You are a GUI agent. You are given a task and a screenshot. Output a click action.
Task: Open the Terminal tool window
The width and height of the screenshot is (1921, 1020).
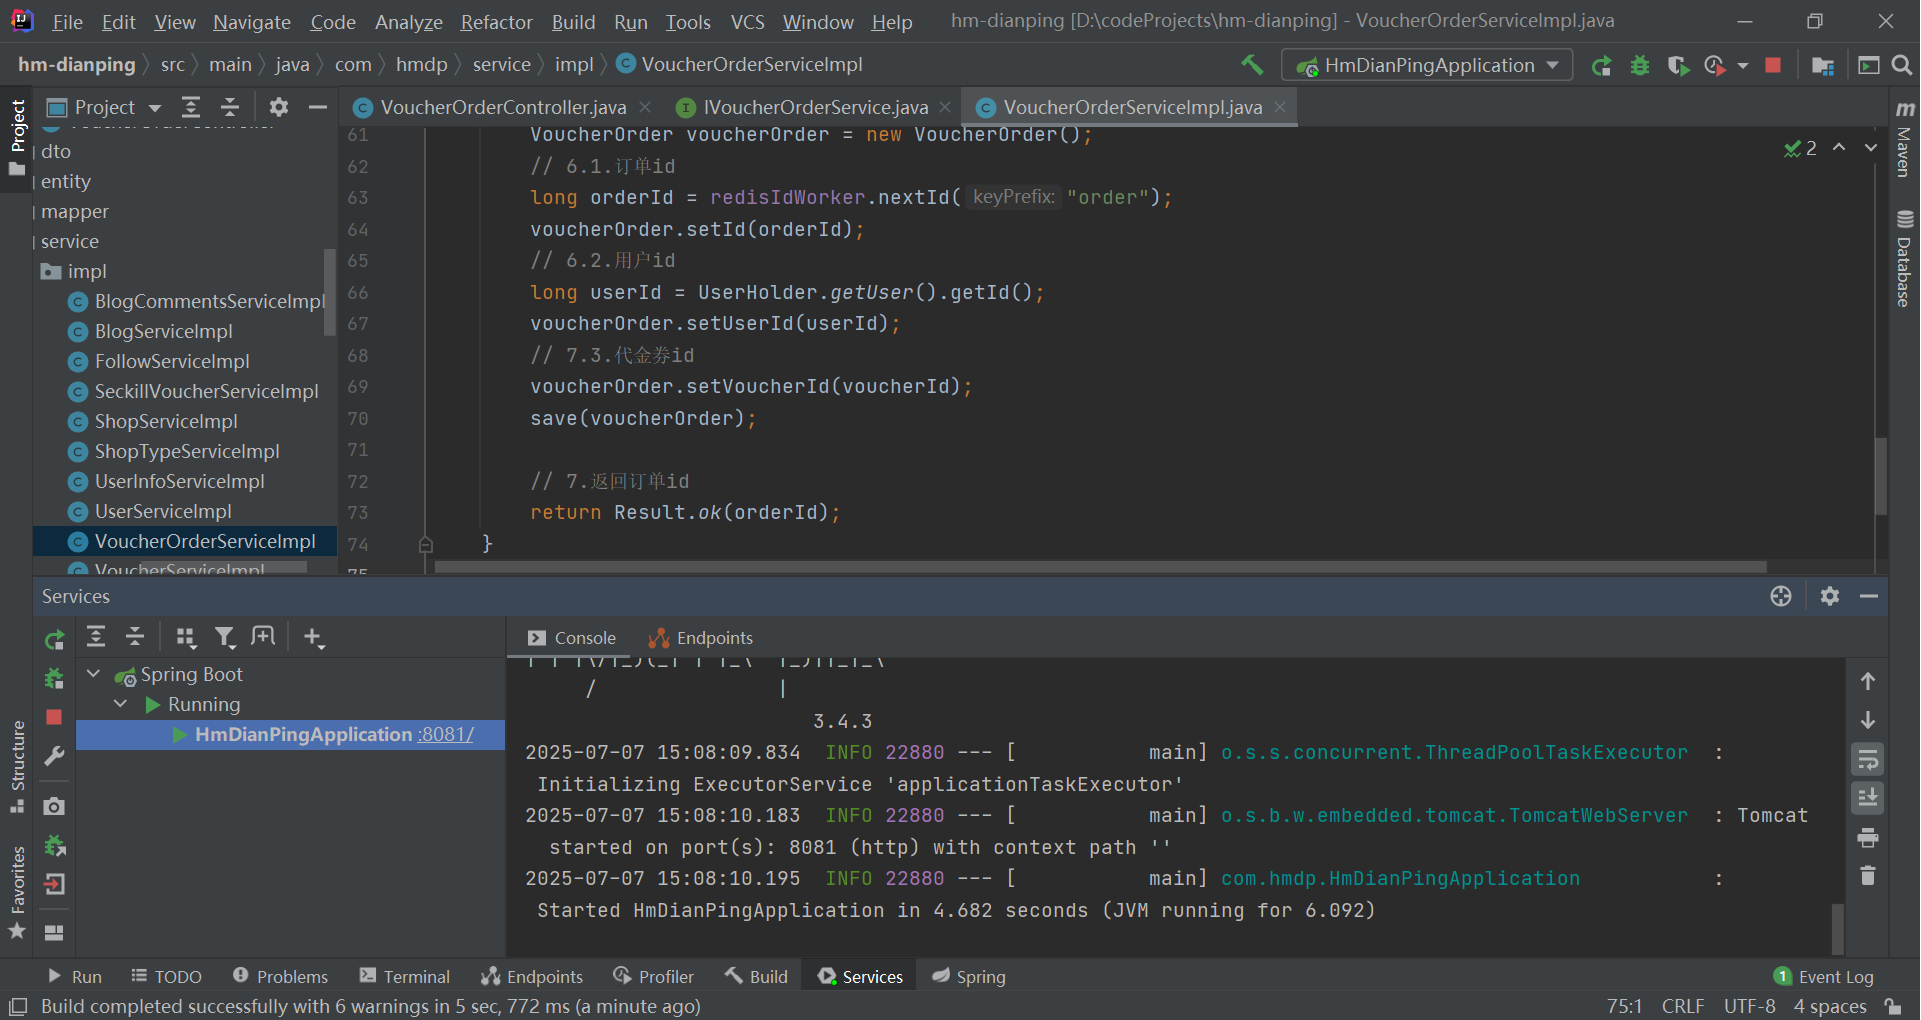405,977
